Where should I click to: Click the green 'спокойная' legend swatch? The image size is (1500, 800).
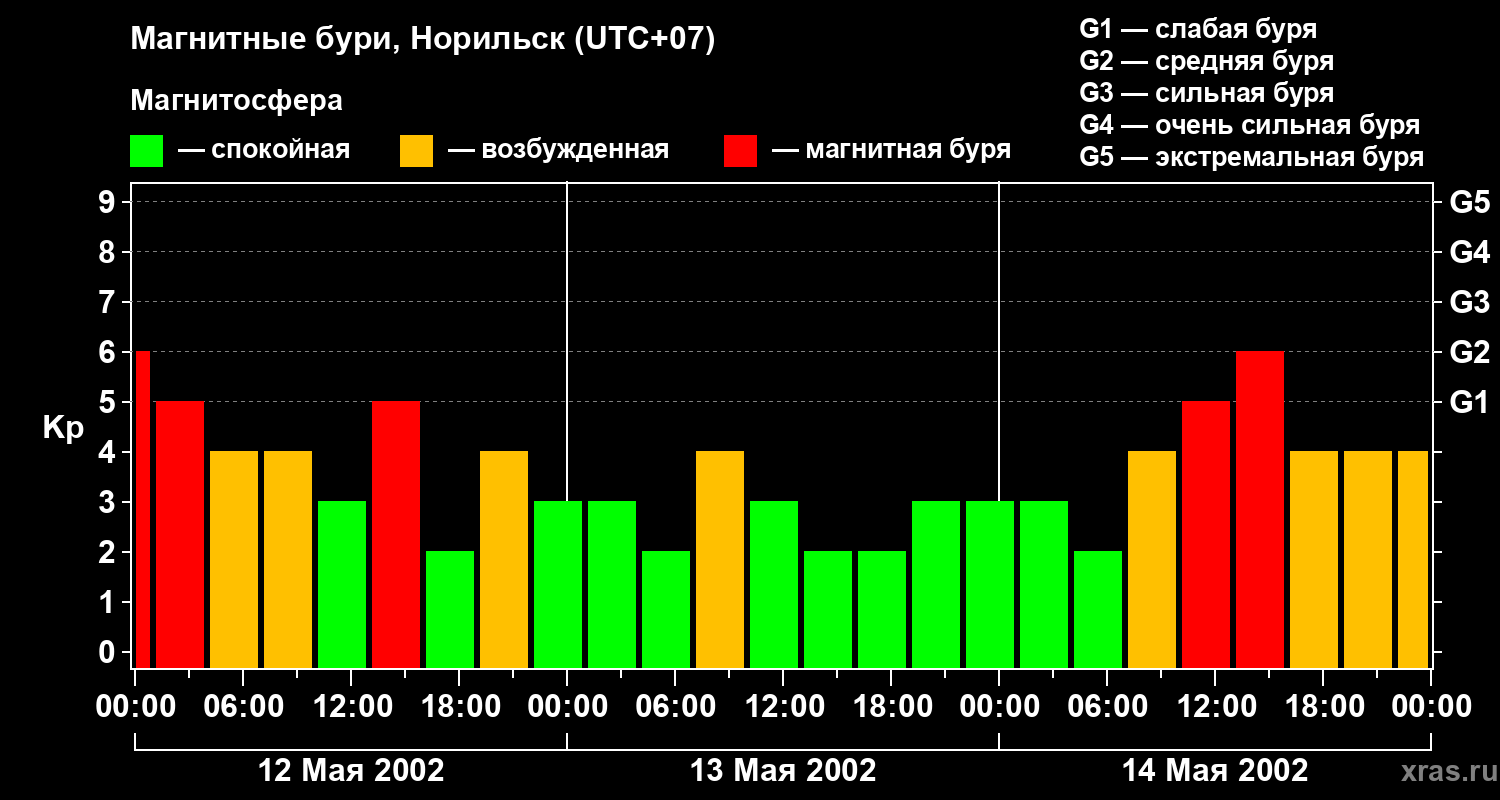click(146, 151)
